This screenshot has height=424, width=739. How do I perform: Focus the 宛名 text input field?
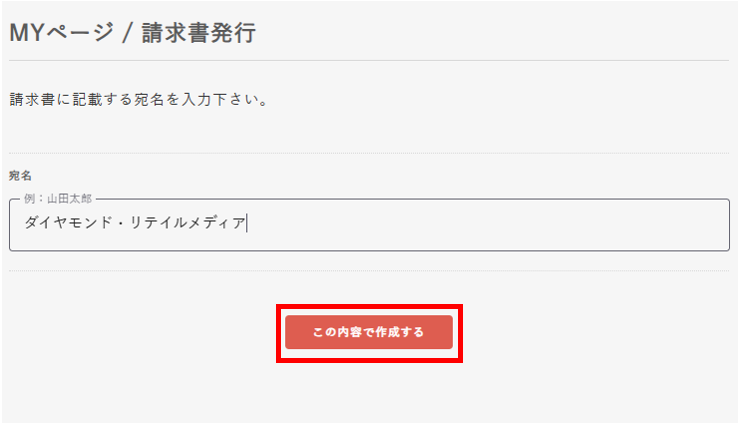[x=368, y=225]
